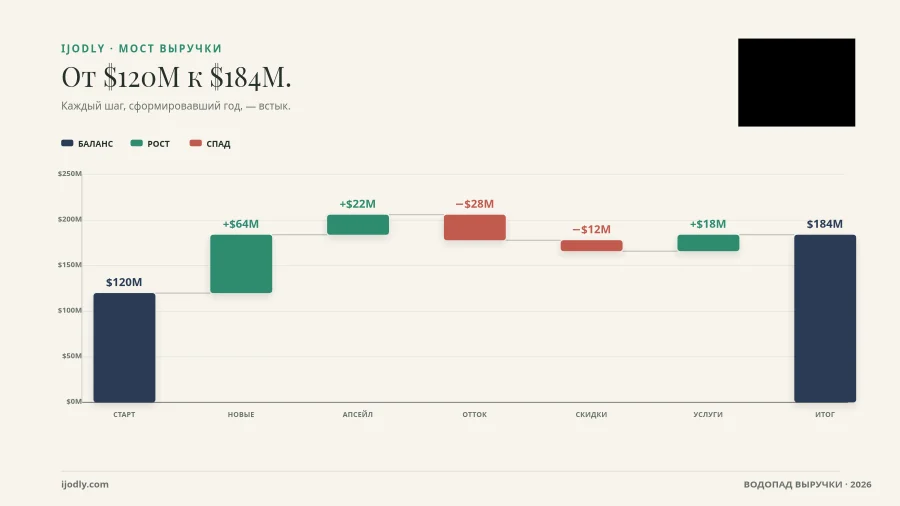Viewport: 900px width, 506px height.
Task: Click the БАЛАНС legend swatch
Action: pyautogui.click(x=67, y=143)
